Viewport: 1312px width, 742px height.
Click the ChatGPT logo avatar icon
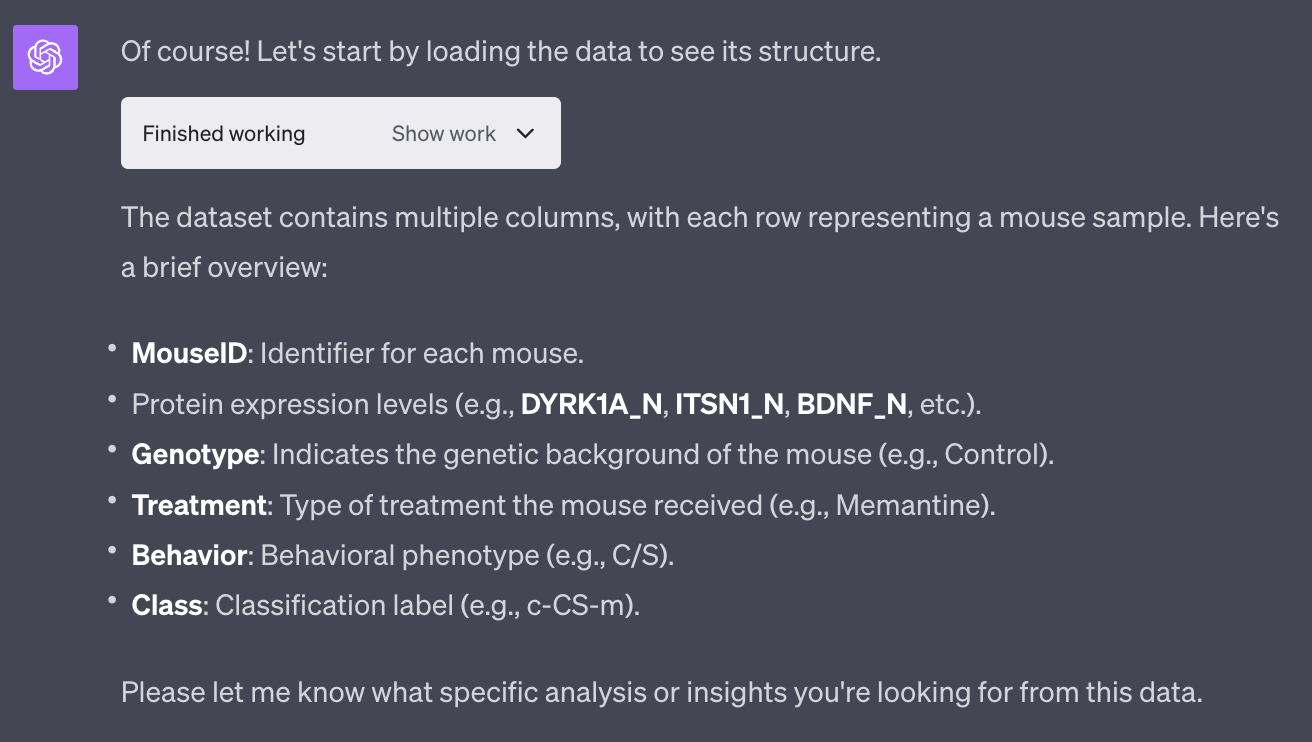coord(45,57)
